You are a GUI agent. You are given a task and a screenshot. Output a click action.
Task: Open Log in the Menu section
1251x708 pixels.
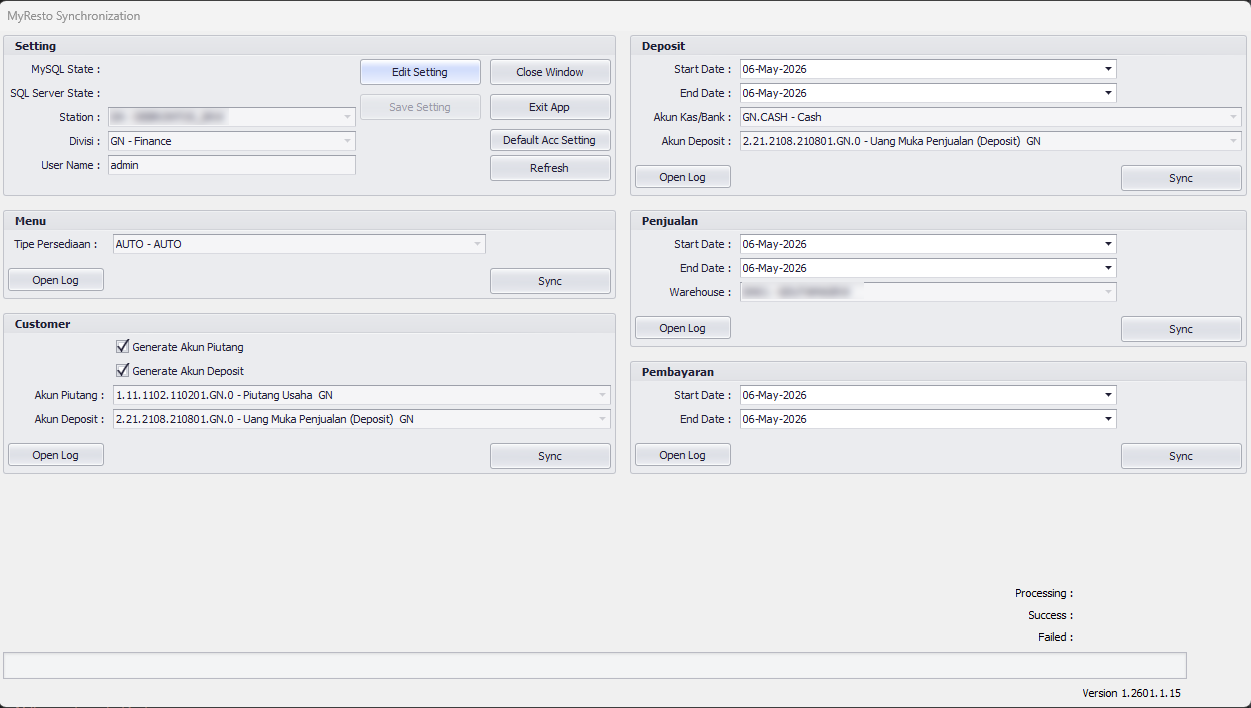click(56, 280)
